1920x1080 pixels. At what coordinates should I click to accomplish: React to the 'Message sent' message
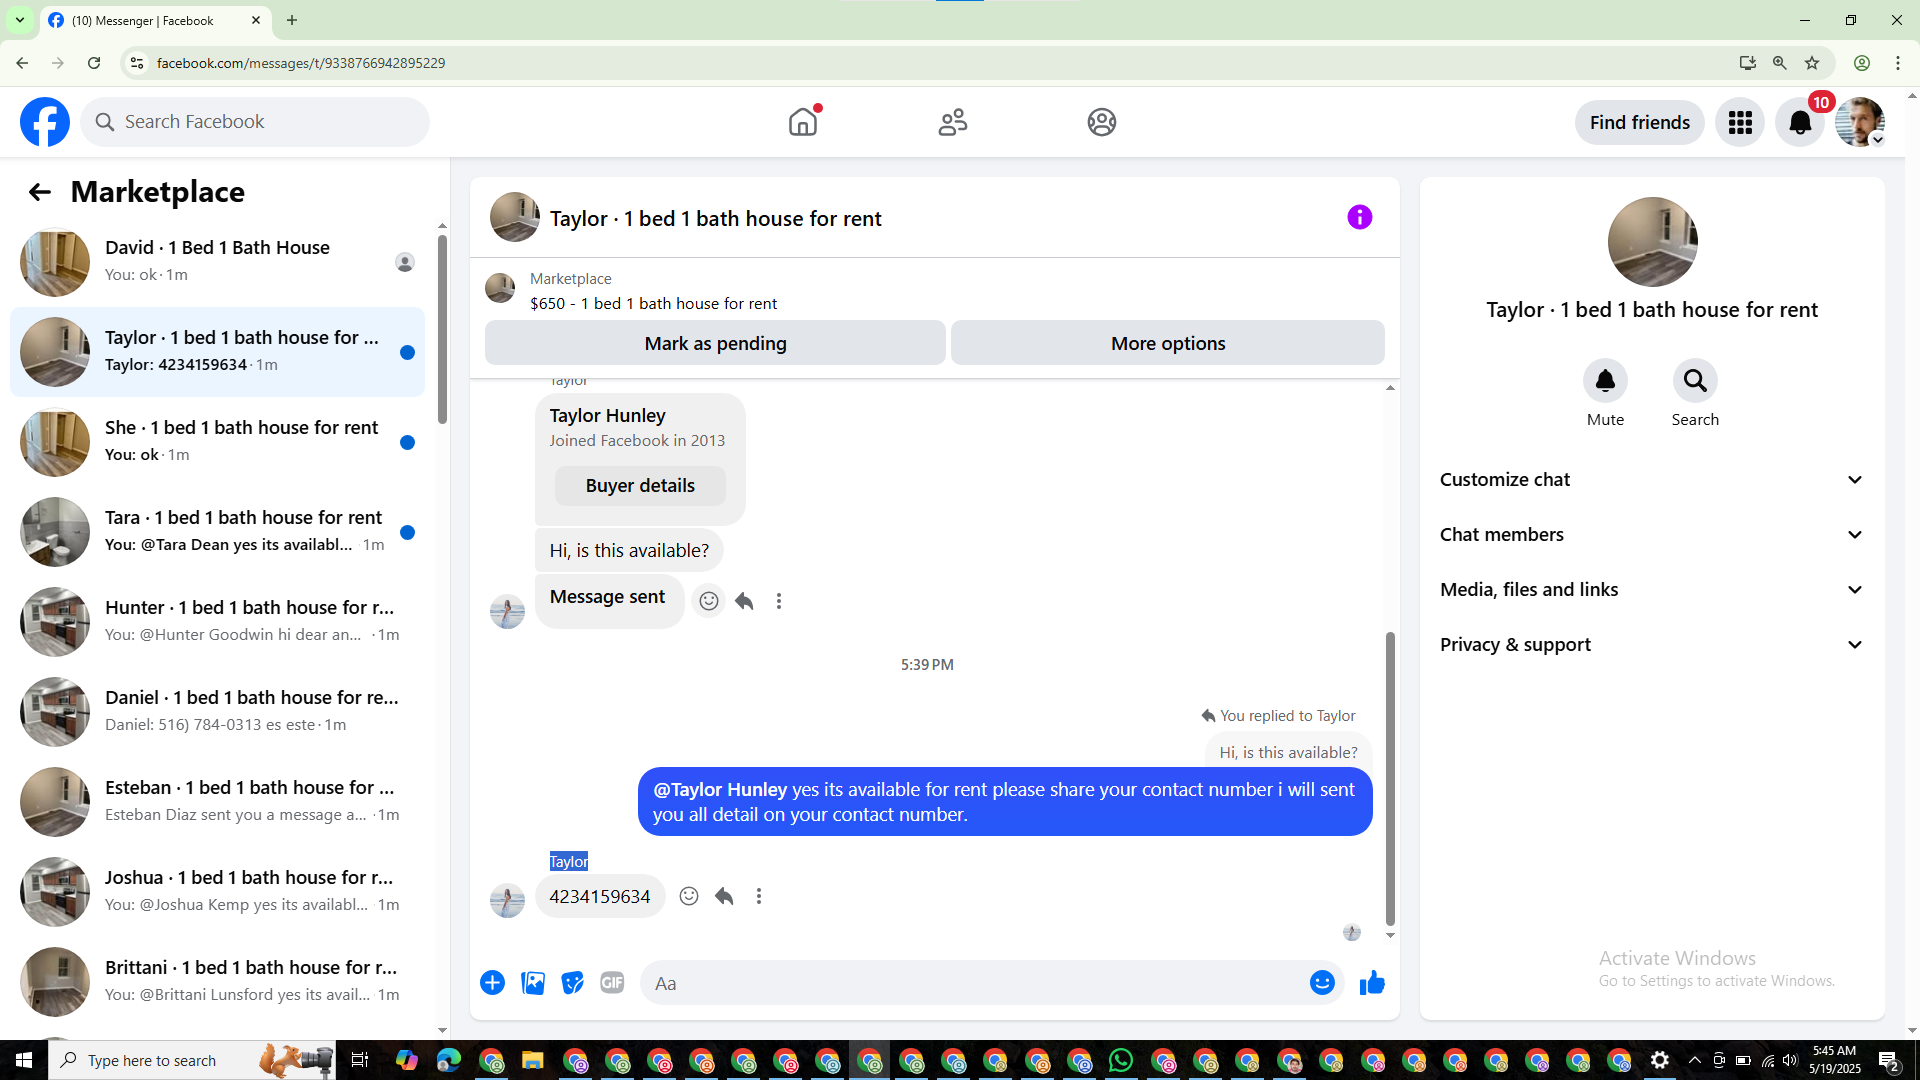click(x=709, y=601)
